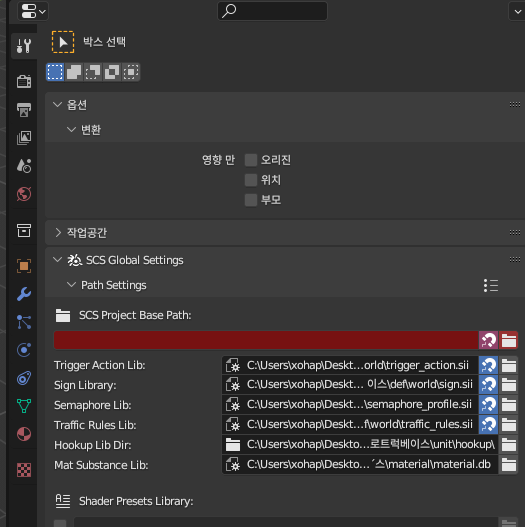Collapse the Path Settings subpanel
The width and height of the screenshot is (525, 527).
coord(71,285)
